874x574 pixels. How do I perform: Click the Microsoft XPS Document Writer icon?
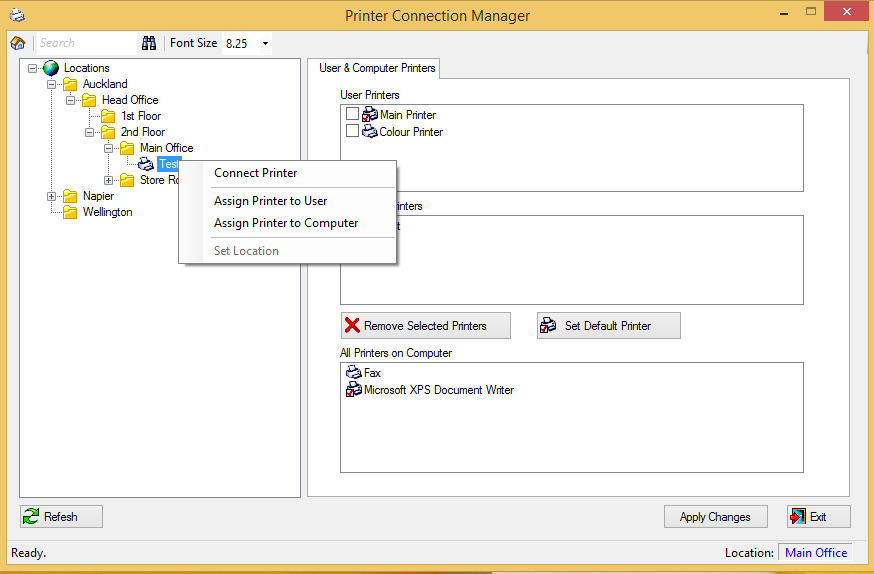coord(353,390)
